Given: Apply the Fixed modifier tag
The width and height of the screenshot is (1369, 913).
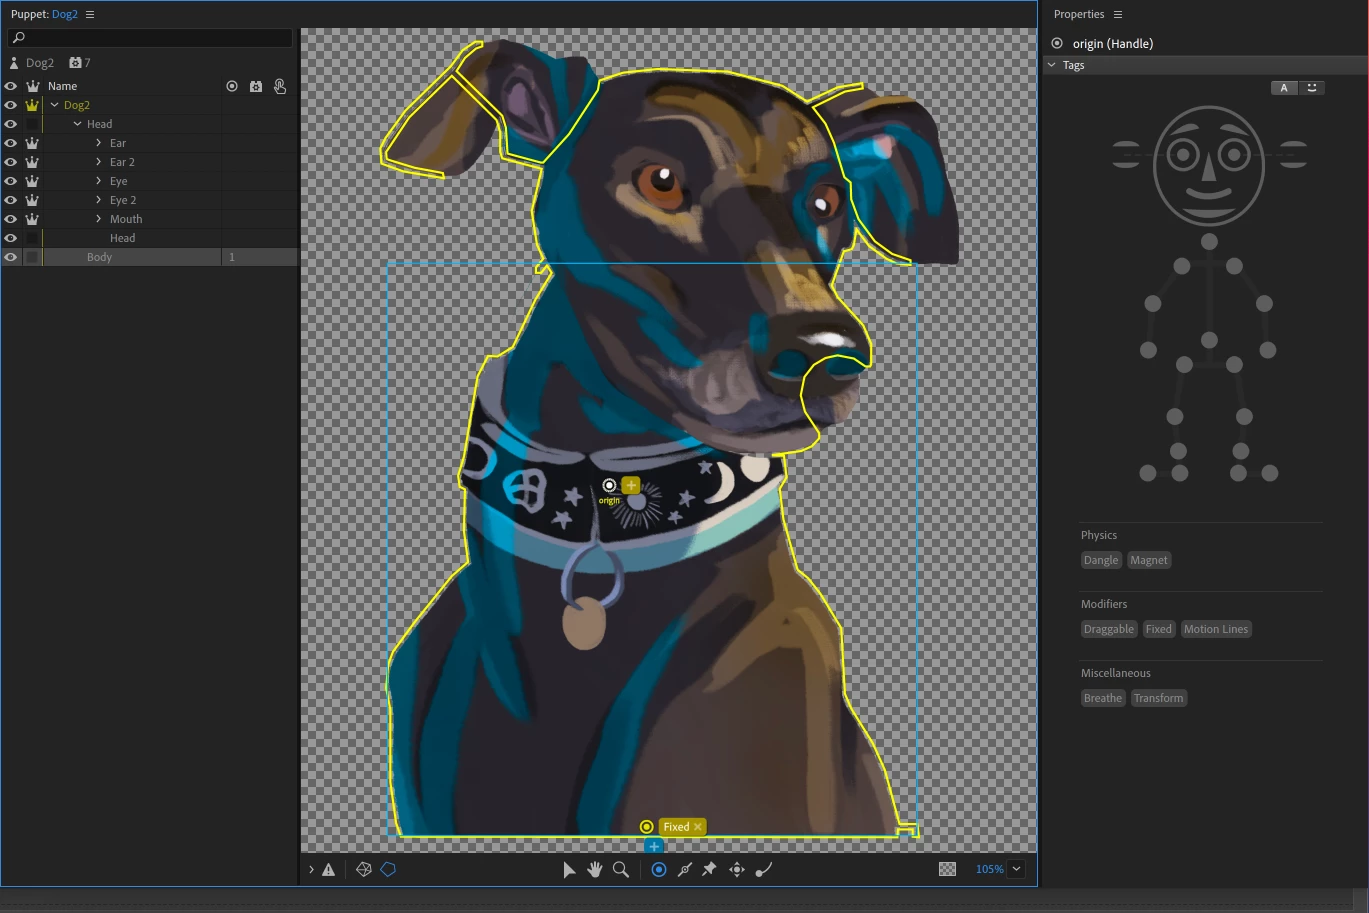Looking at the screenshot, I should point(1159,629).
